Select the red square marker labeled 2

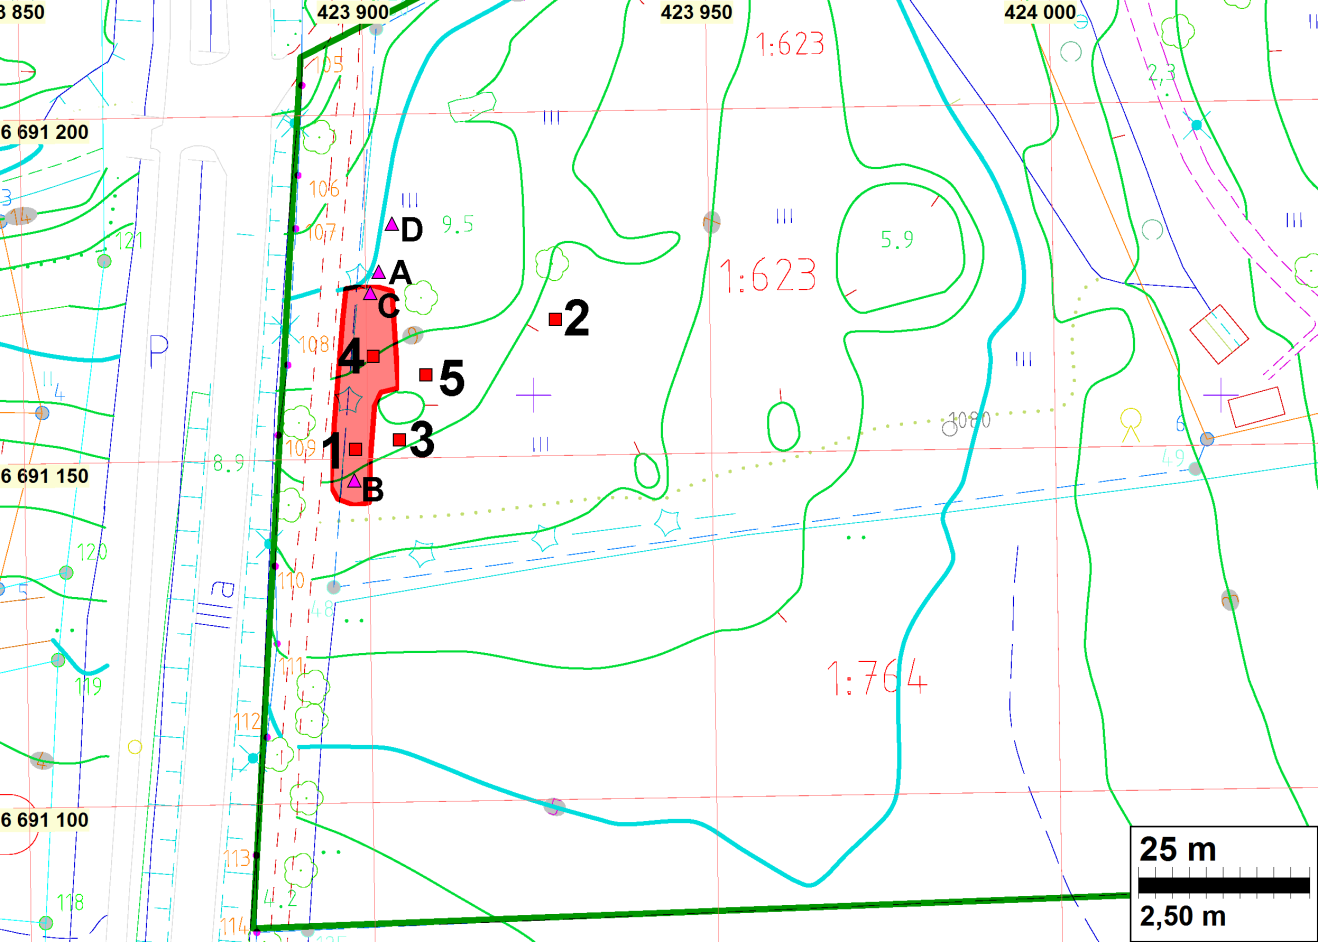point(555,319)
